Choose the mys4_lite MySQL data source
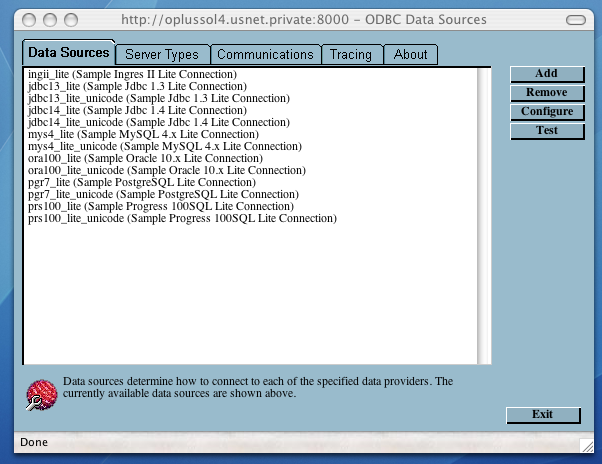Image resolution: width=602 pixels, height=464 pixels. pos(143,134)
